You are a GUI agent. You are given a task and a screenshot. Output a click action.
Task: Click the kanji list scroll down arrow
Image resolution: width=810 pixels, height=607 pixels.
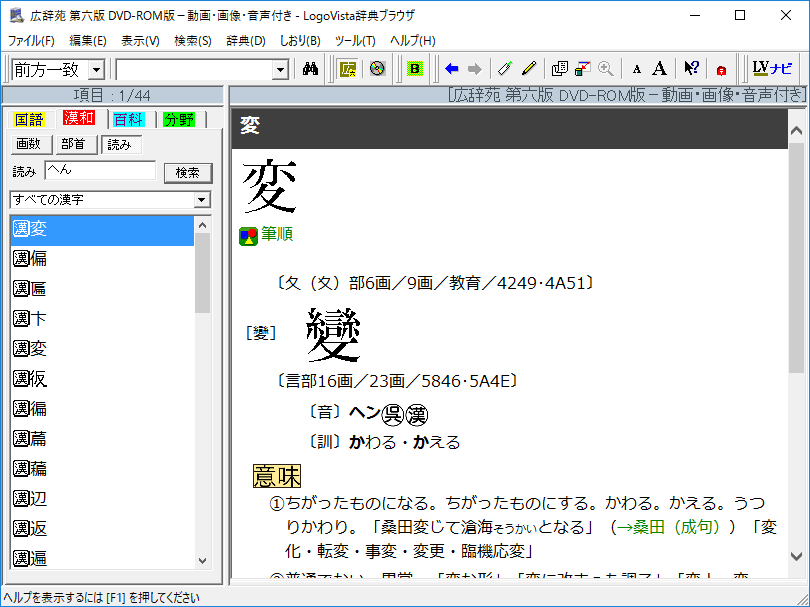202,561
